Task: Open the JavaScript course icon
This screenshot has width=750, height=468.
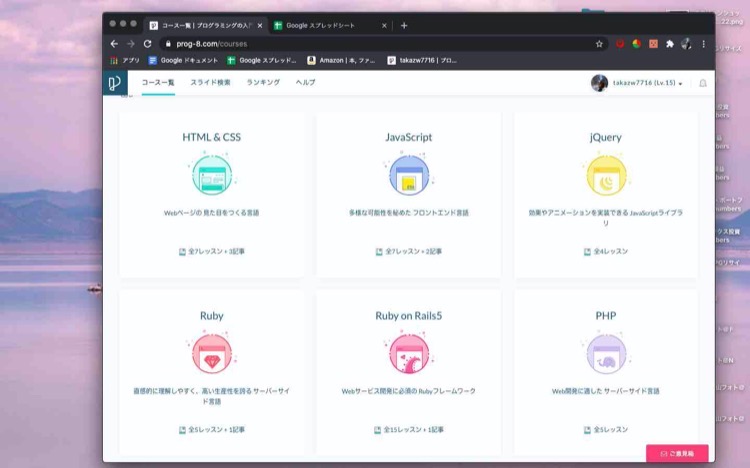Action: click(x=409, y=175)
